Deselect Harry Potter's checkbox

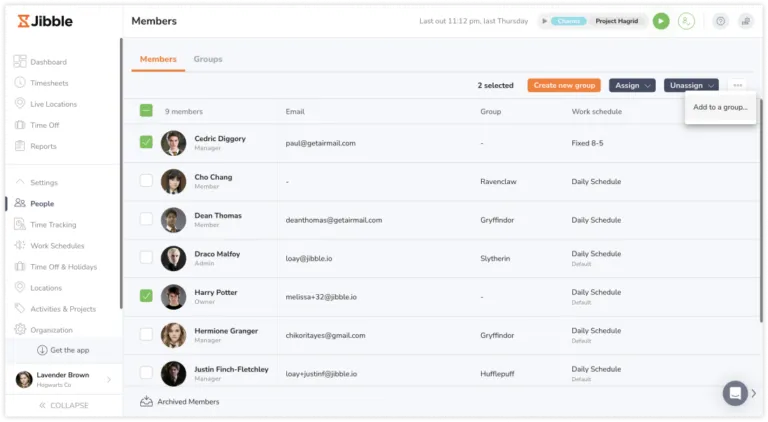click(146, 296)
